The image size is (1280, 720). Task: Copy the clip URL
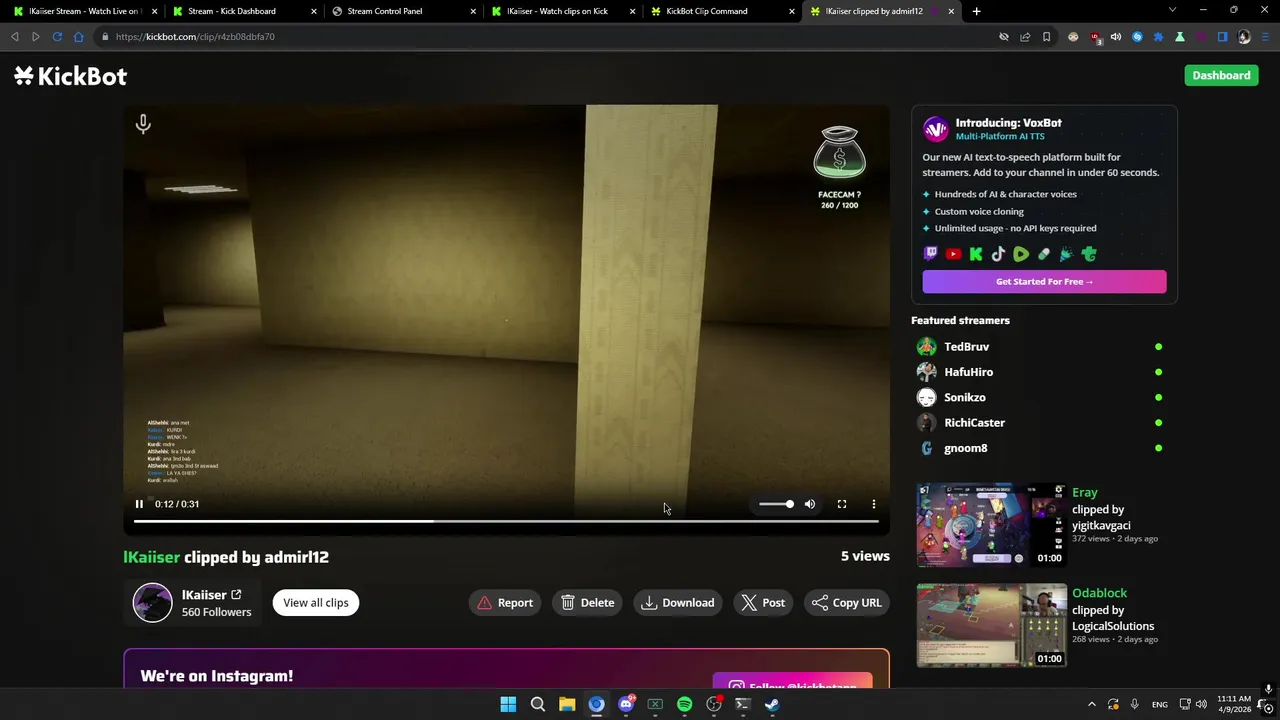847,602
